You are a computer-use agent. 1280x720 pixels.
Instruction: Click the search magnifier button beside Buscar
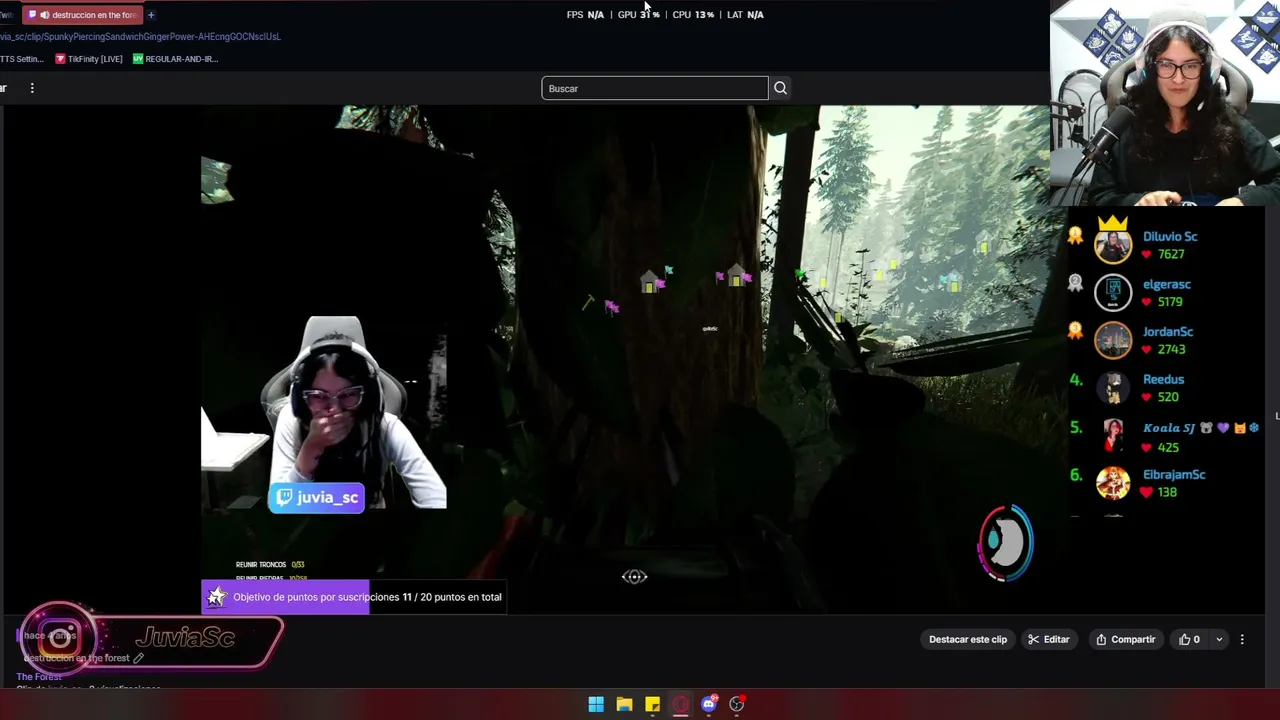point(780,88)
